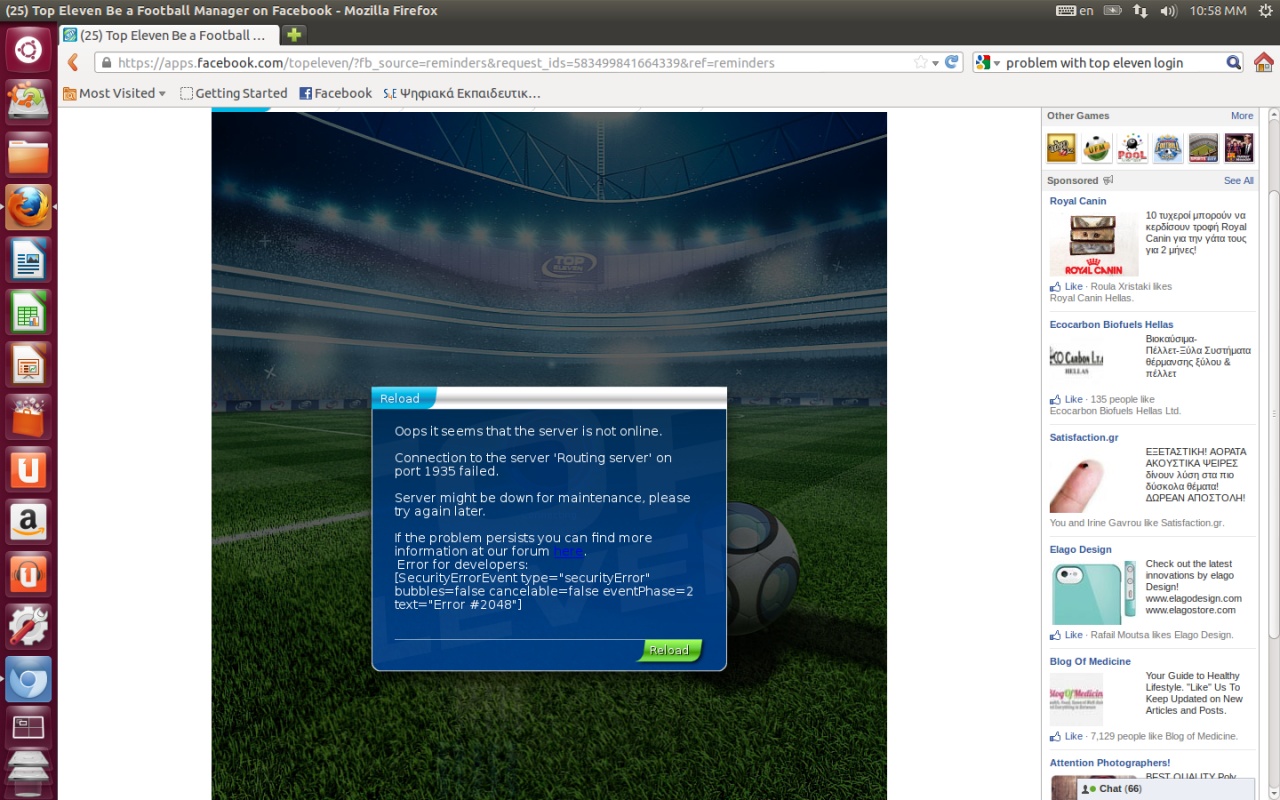Viewport: 1280px width, 800px height.
Task: Open Amazon launcher icon
Action: 28,522
